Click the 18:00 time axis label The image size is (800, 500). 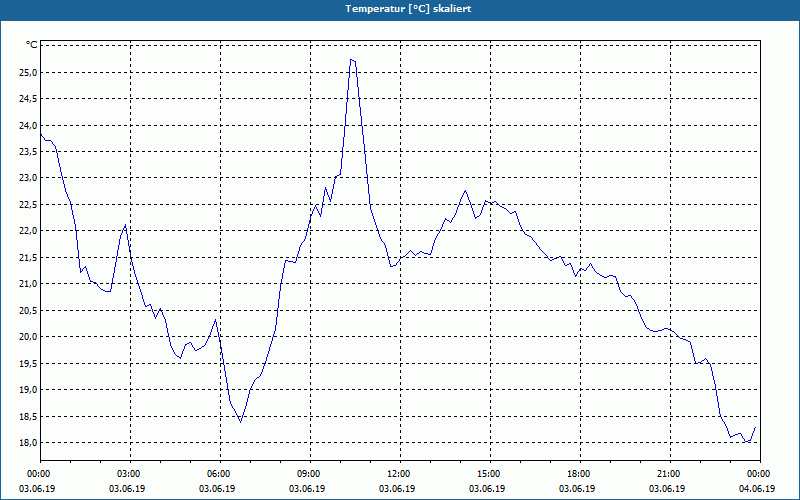(580, 474)
